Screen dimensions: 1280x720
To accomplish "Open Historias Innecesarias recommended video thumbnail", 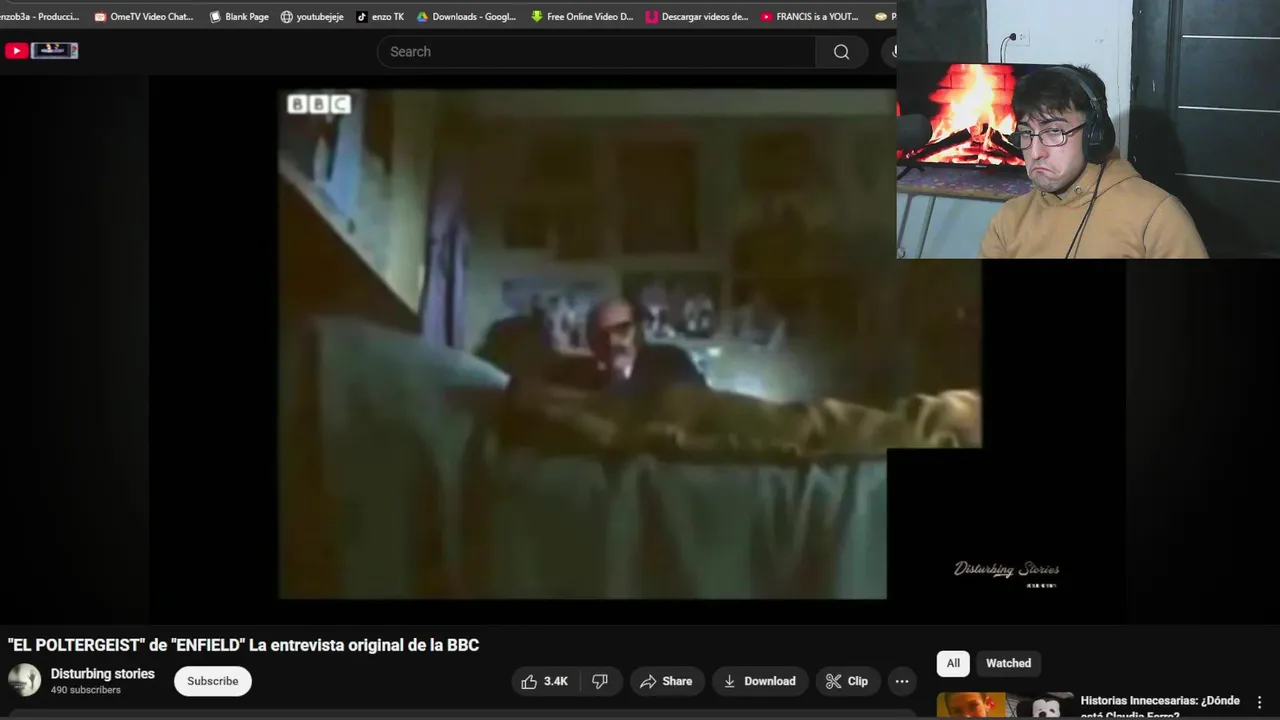I will 1004,705.
